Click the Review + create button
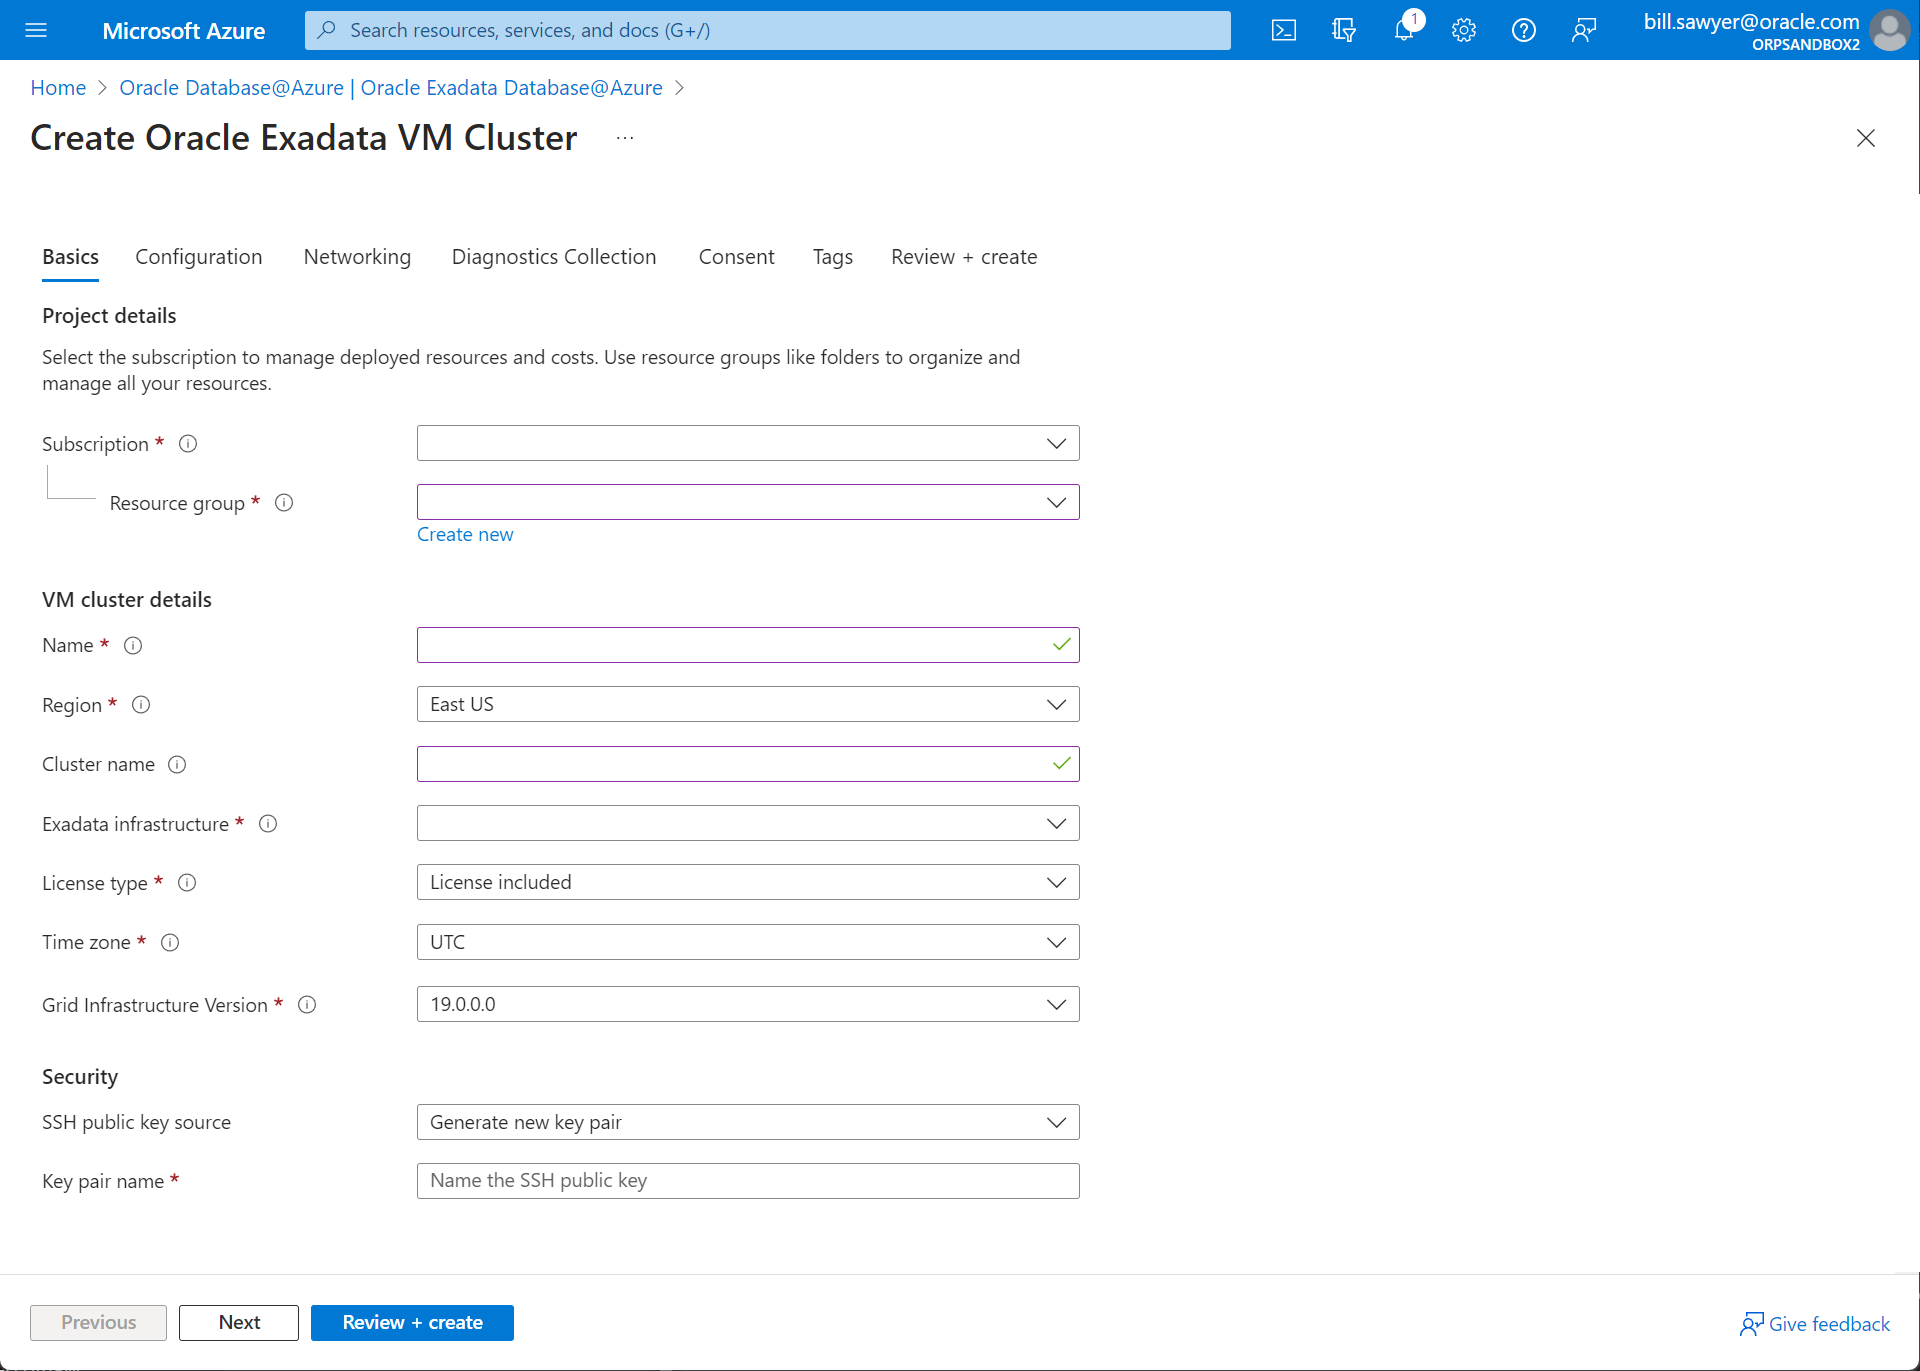1920x1371 pixels. tap(412, 1322)
